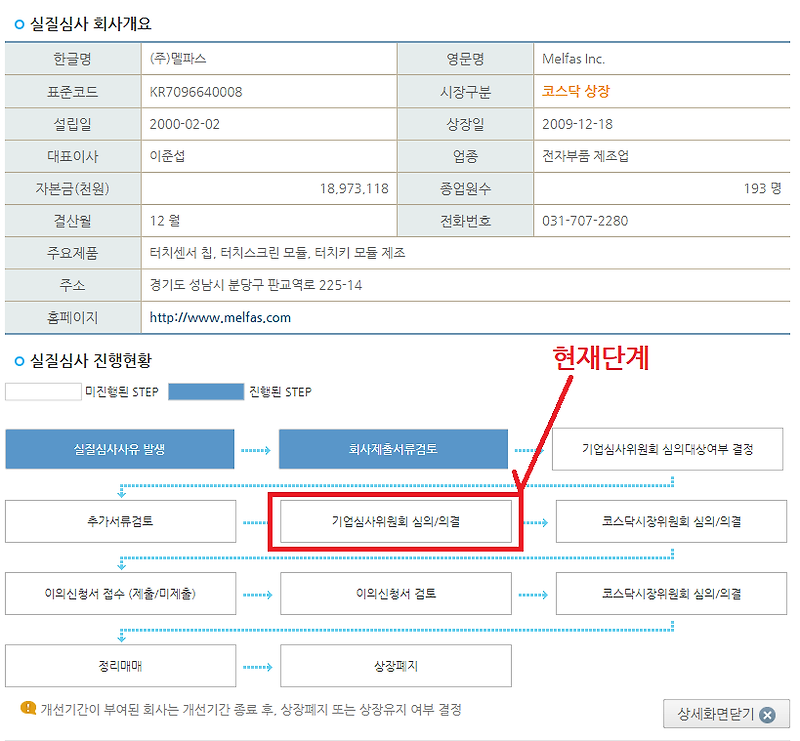Select 코스닥시장위원회 심의/의결 box beside 이의신청서 검토

(671, 594)
